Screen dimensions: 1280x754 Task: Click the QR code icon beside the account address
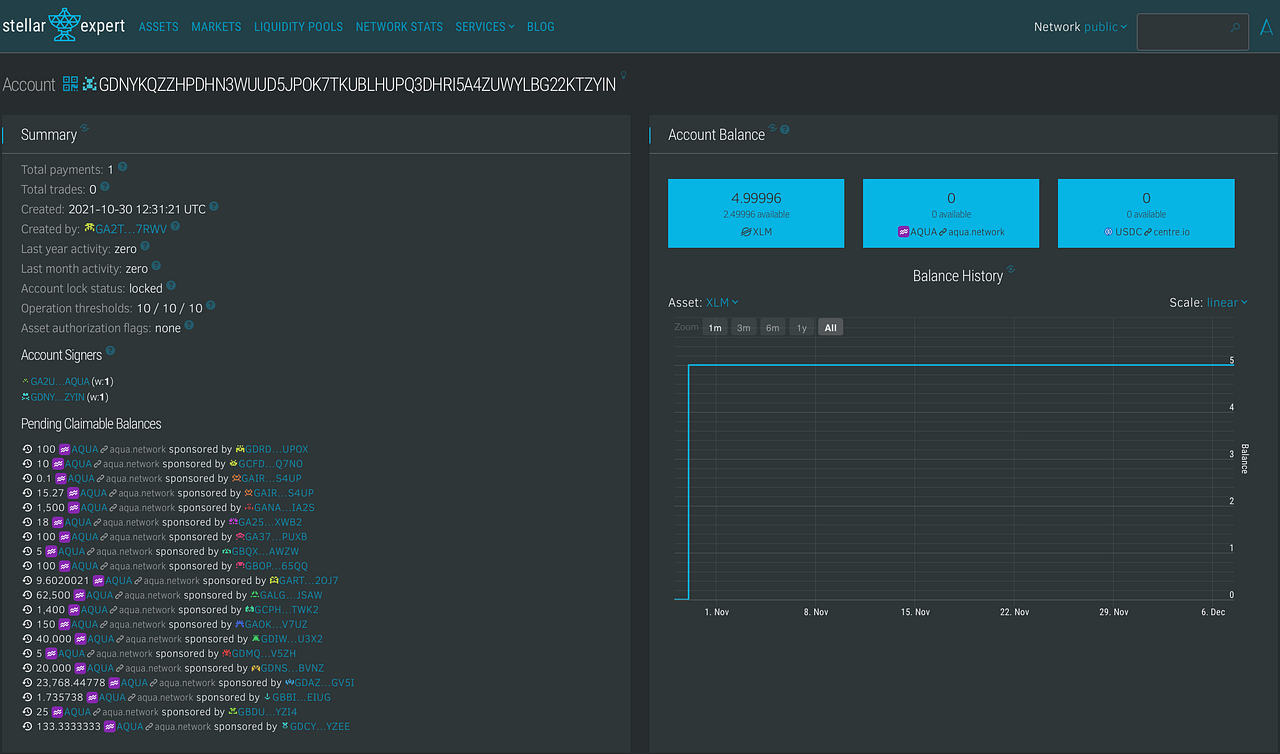[x=70, y=84]
